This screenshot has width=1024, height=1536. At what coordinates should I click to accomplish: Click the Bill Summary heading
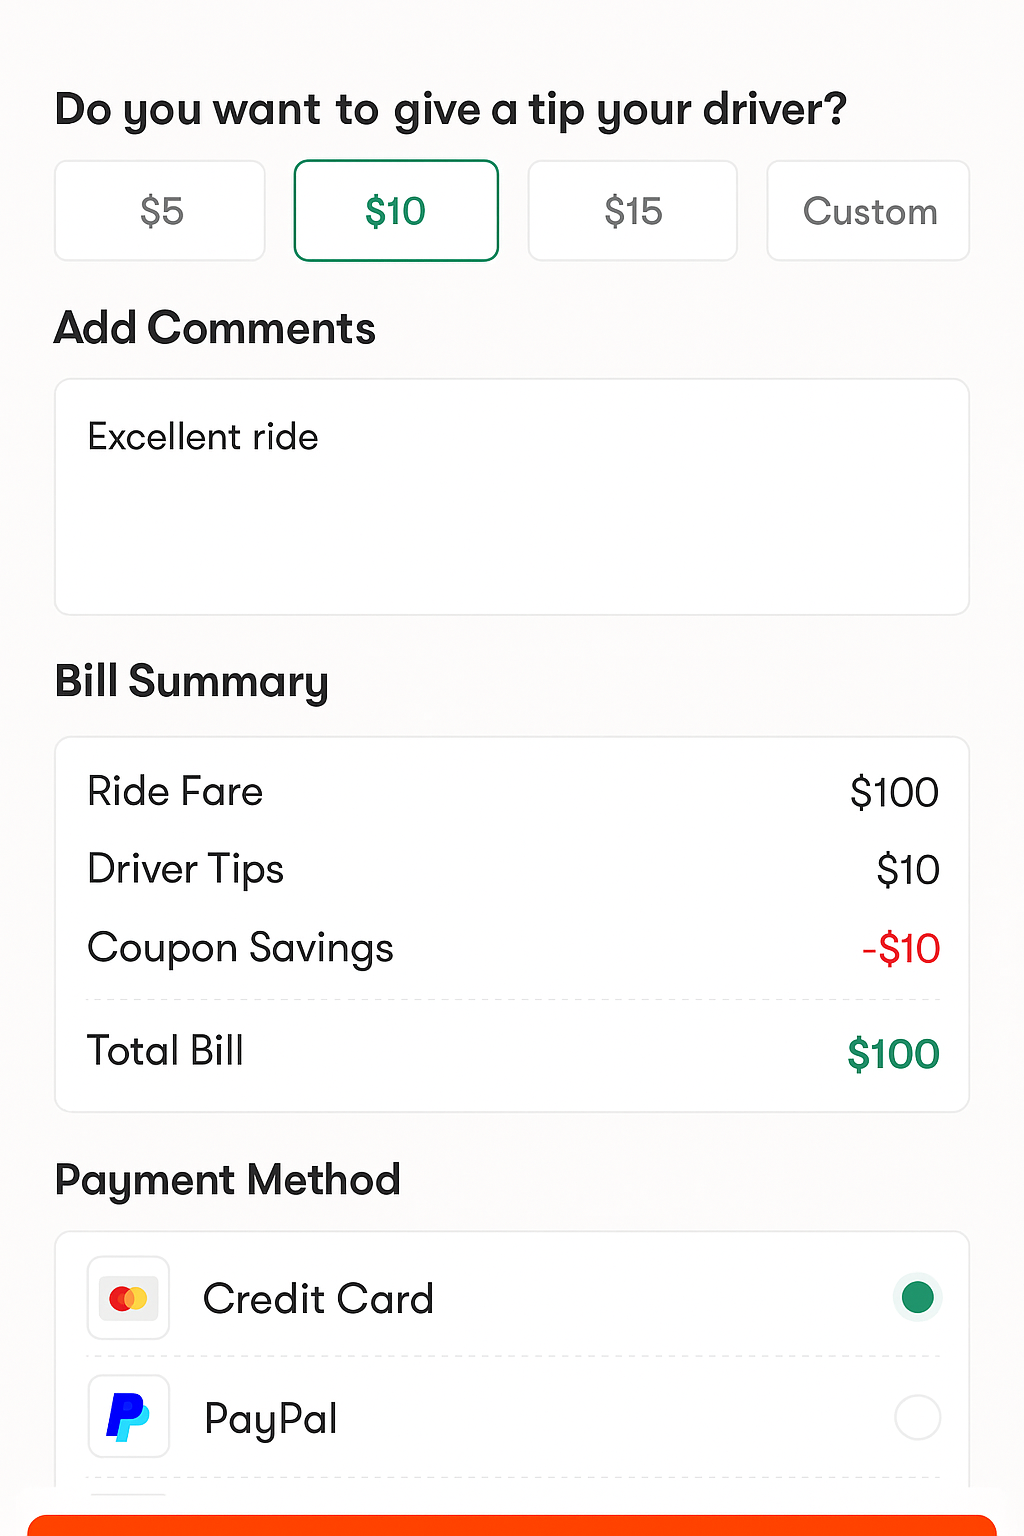192,682
